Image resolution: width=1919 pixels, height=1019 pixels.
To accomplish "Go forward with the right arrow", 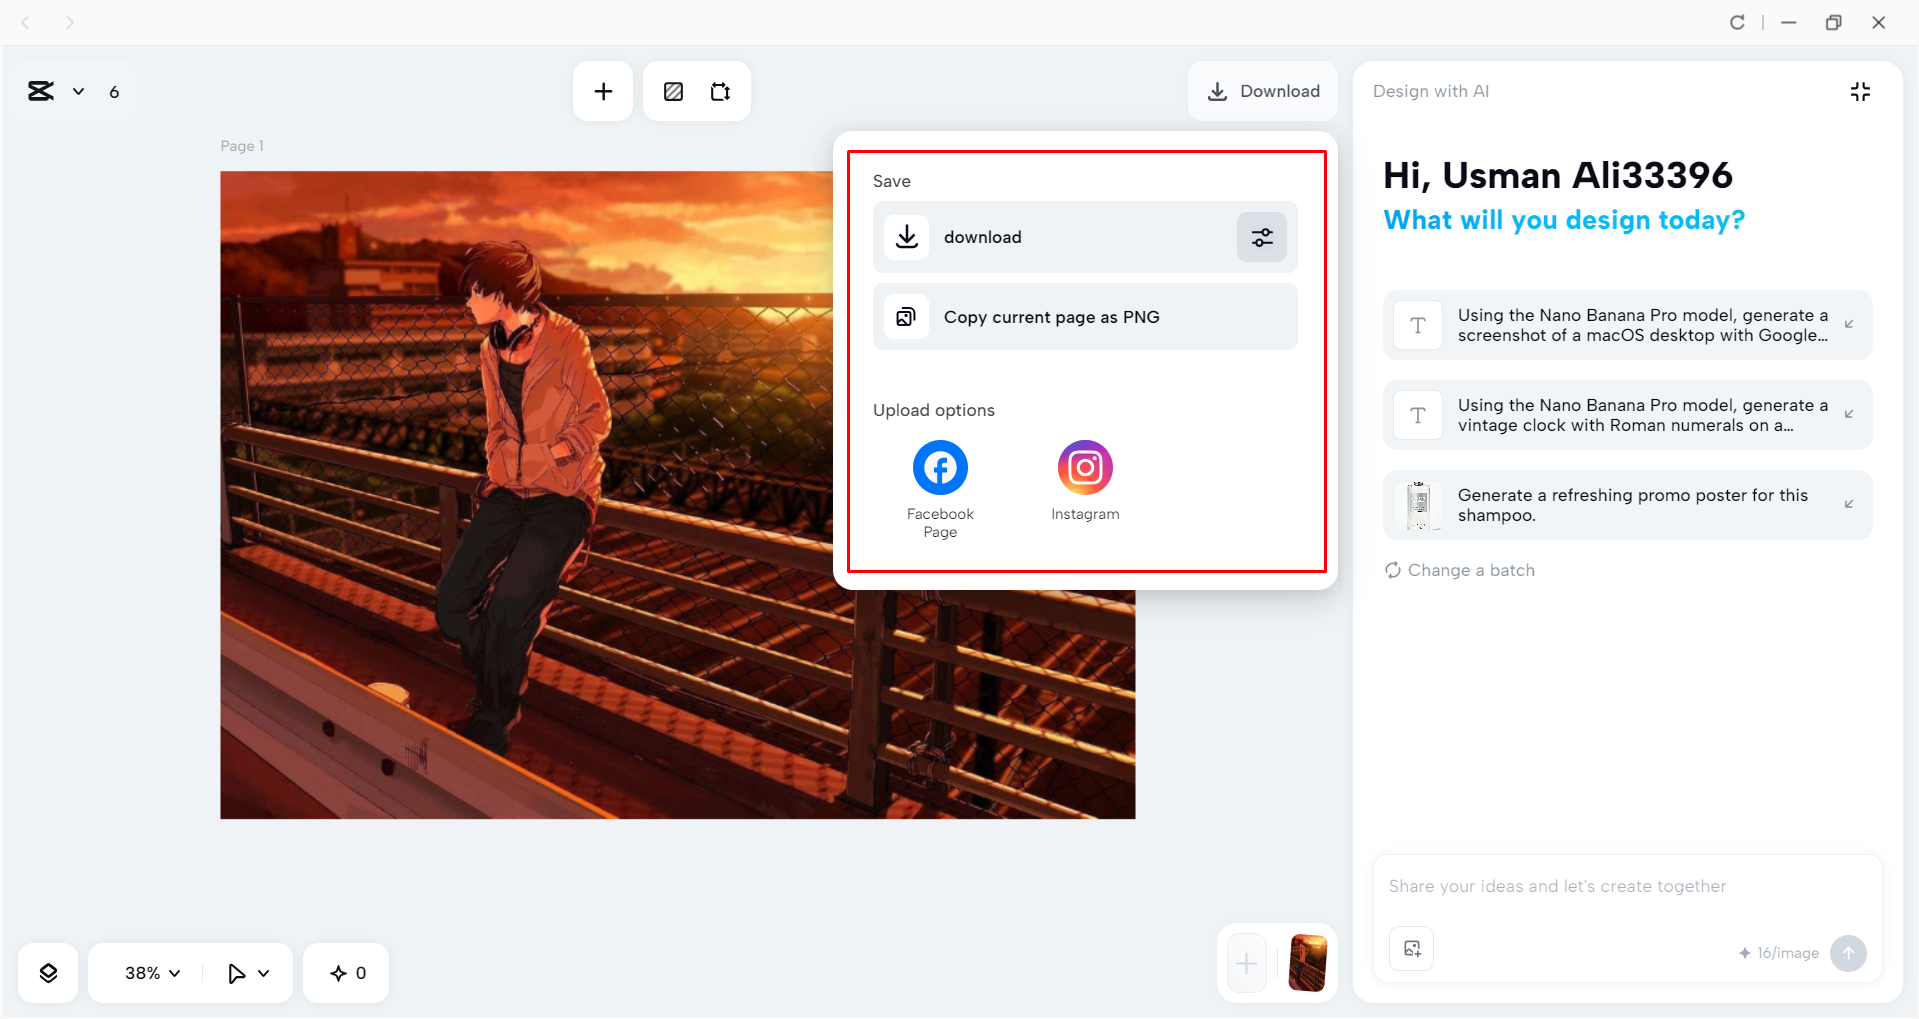I will pos(69,22).
